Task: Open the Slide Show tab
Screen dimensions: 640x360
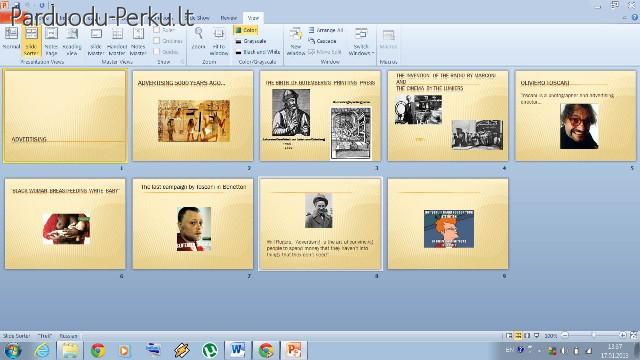Action: coord(198,18)
